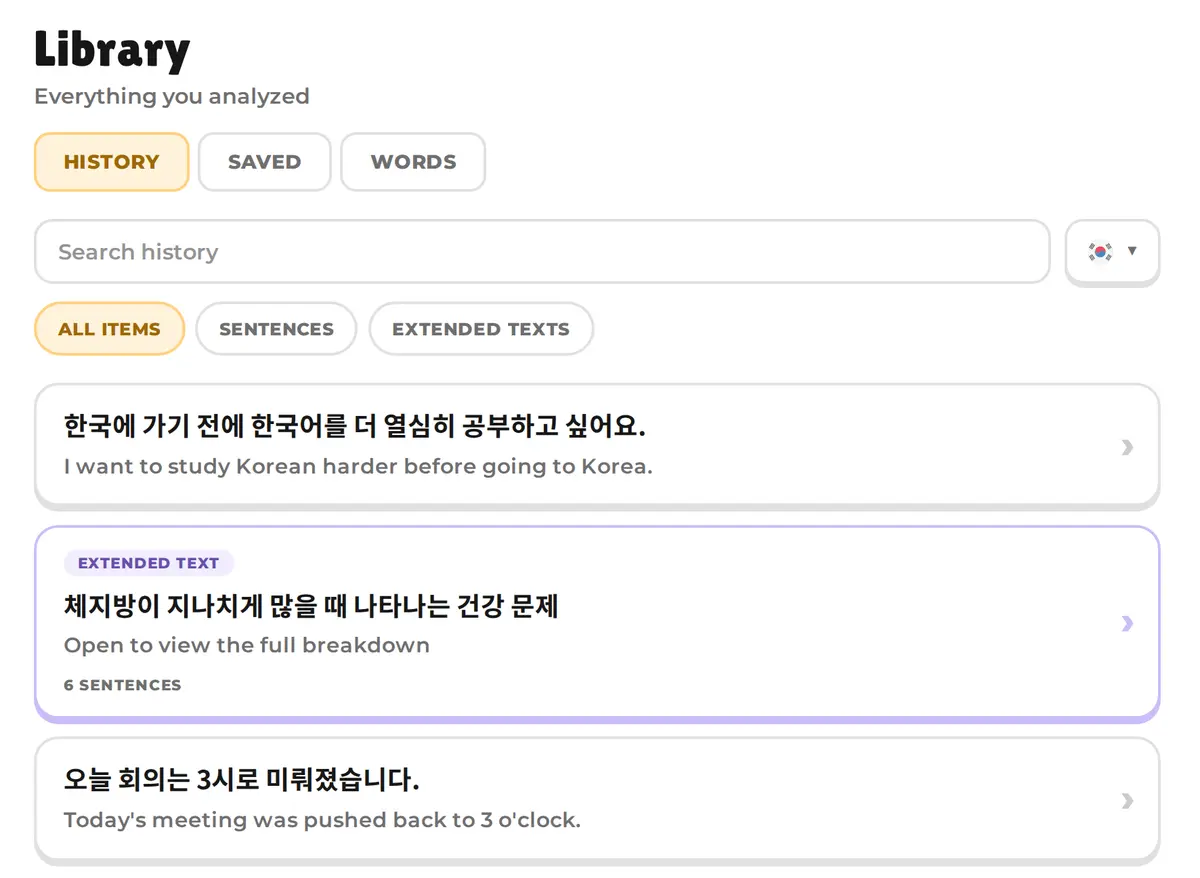
Task: Open title 체지방이 지나치게 많을 때 나타나는 건강 문제
Action: click(x=311, y=606)
